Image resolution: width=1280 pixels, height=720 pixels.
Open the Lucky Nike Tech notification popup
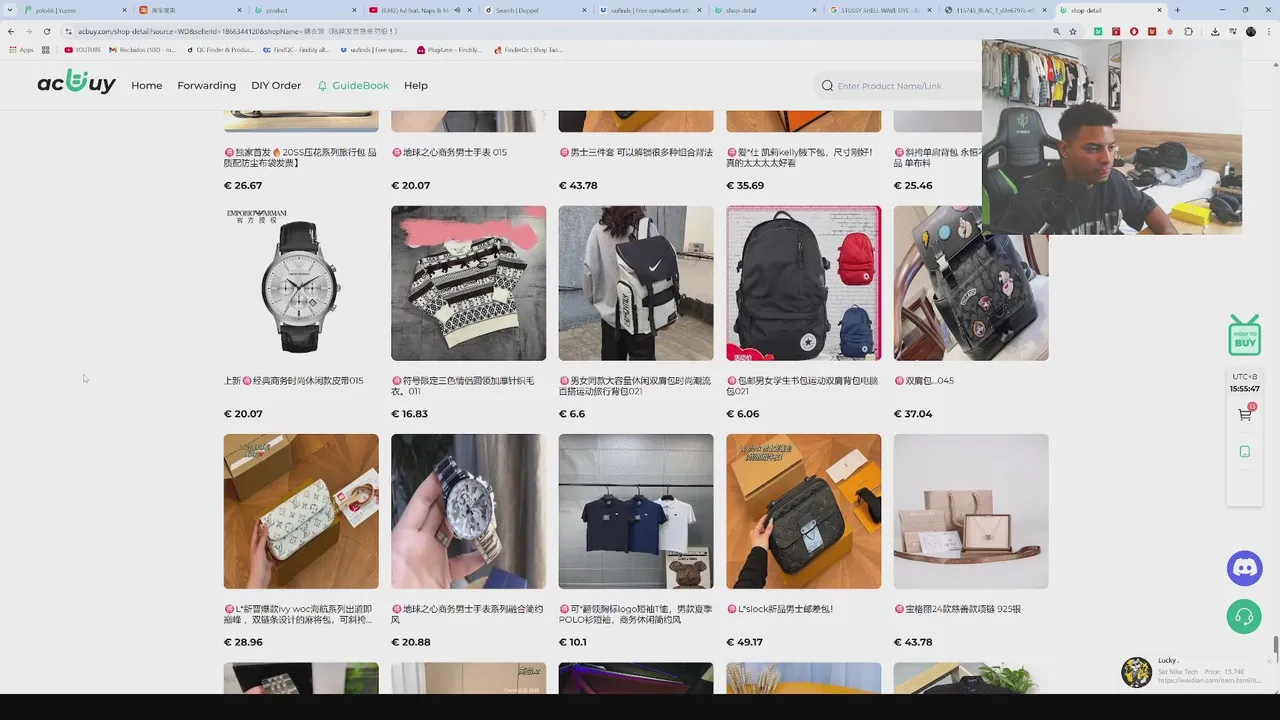[1195, 672]
